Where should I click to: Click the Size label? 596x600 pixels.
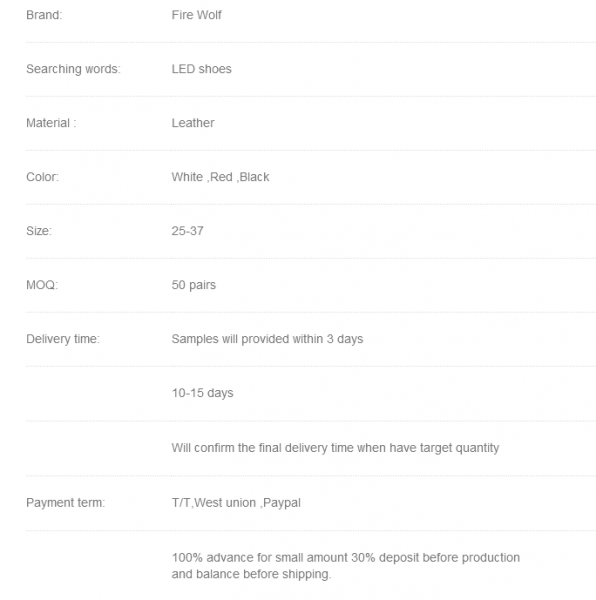coord(39,231)
